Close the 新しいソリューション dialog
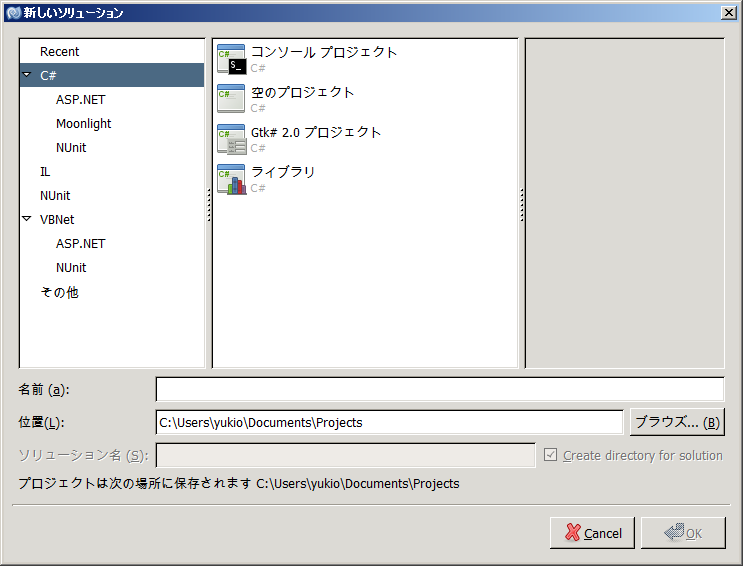743x566 pixels. point(729,12)
